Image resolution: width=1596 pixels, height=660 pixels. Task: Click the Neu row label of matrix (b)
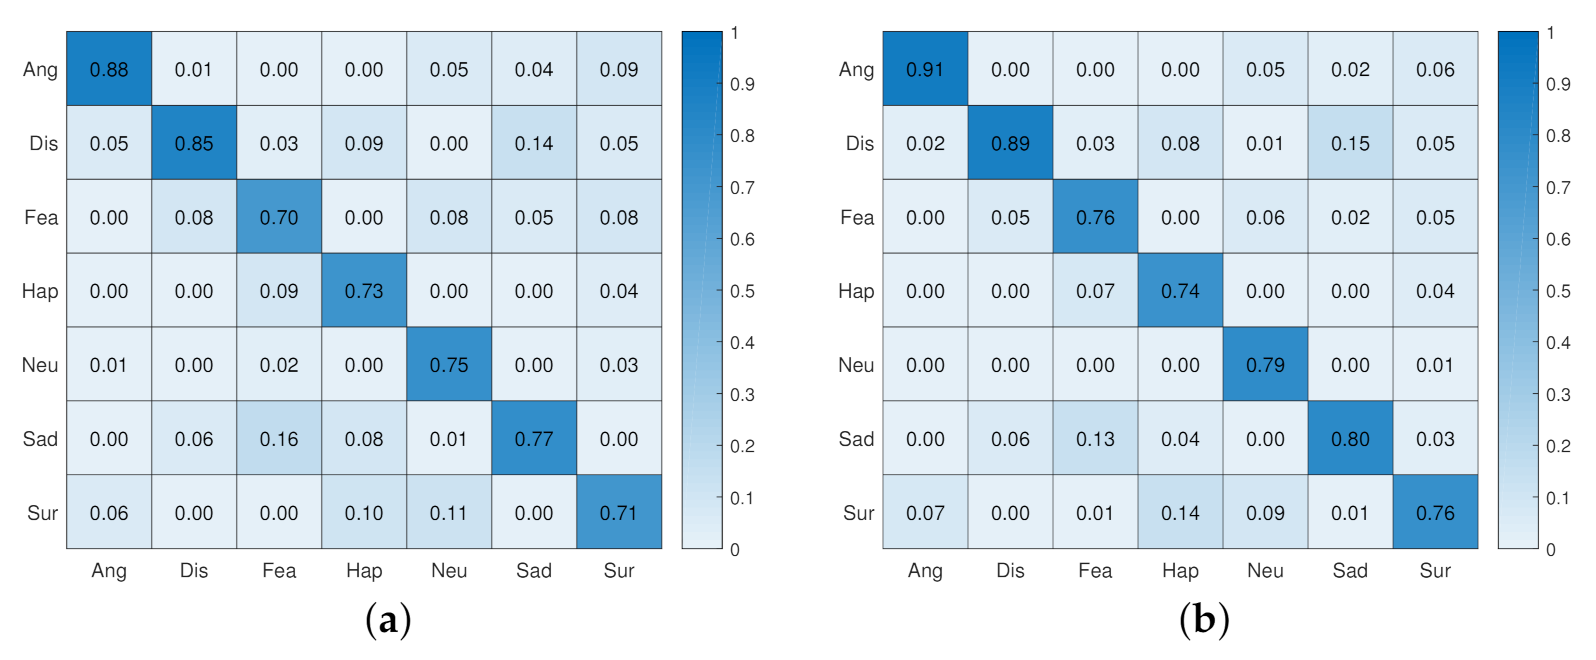pos(856,365)
